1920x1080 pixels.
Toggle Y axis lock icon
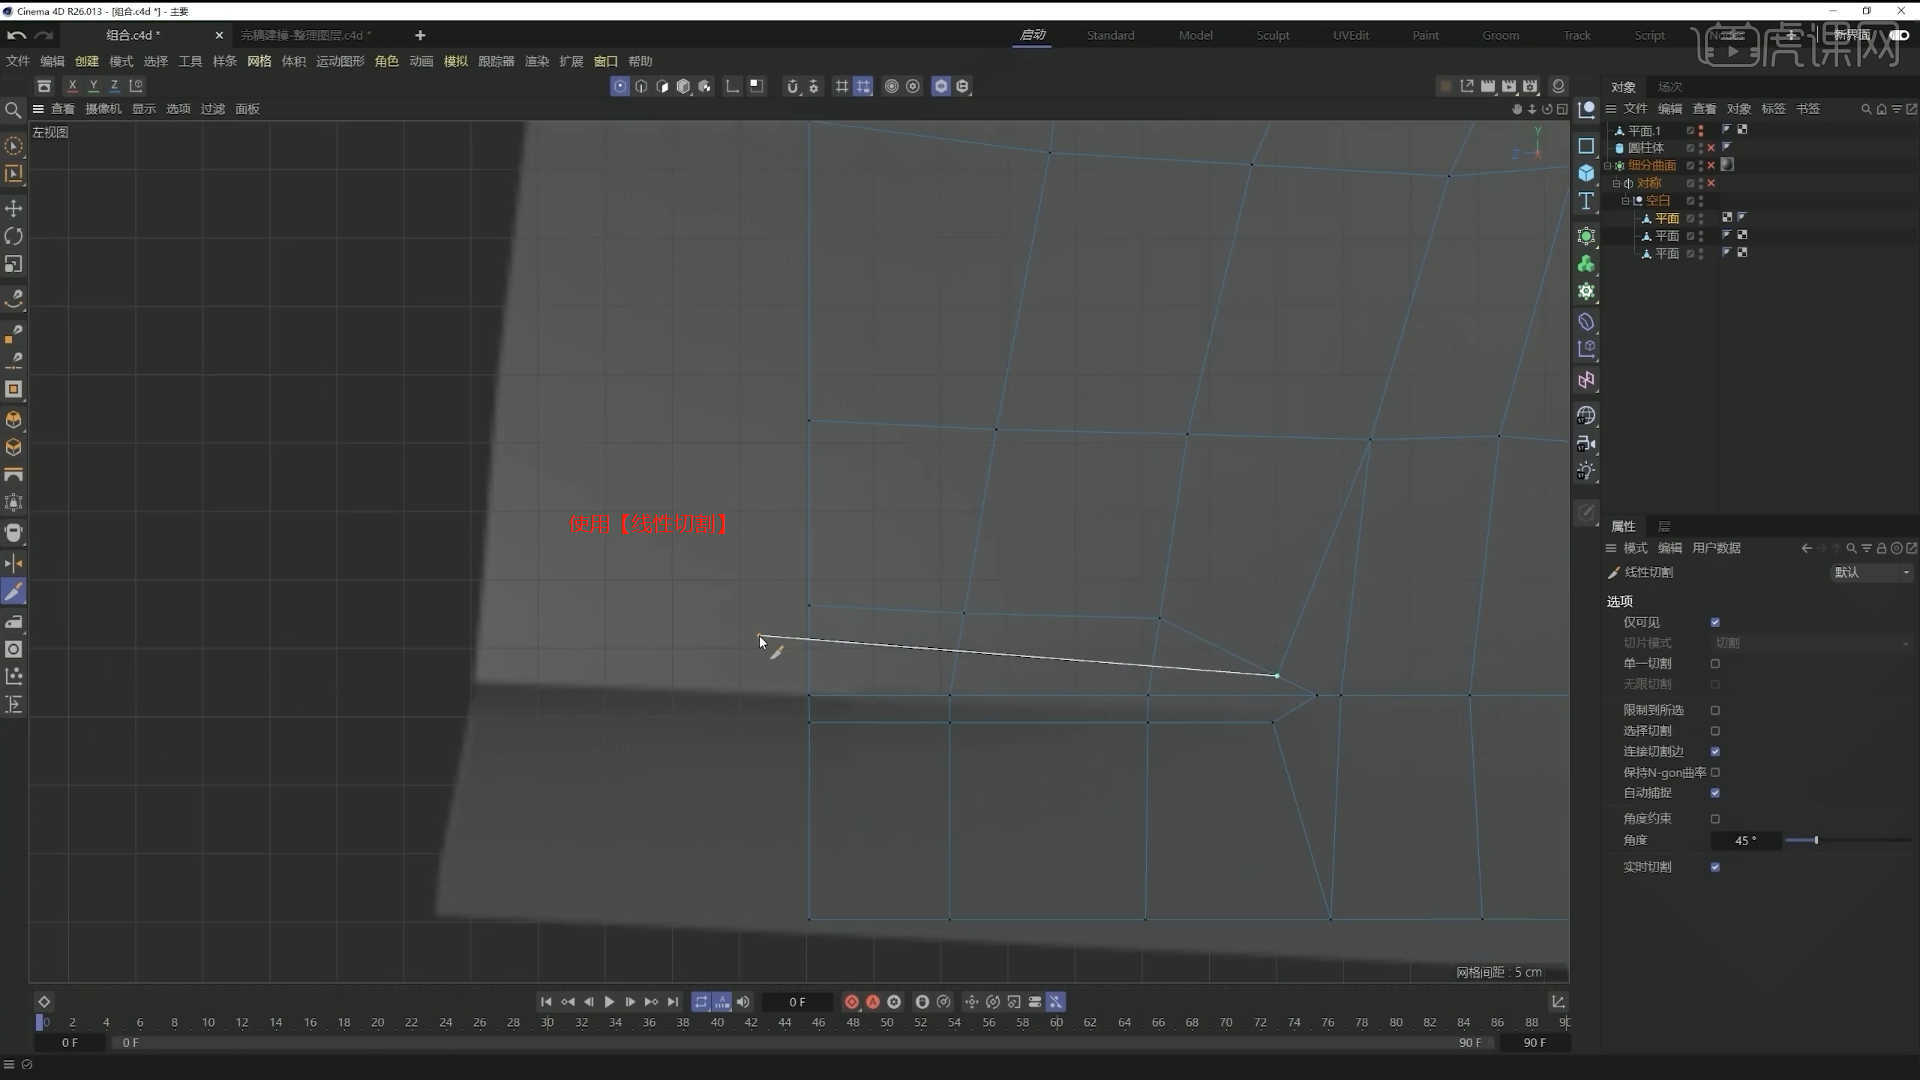(93, 87)
